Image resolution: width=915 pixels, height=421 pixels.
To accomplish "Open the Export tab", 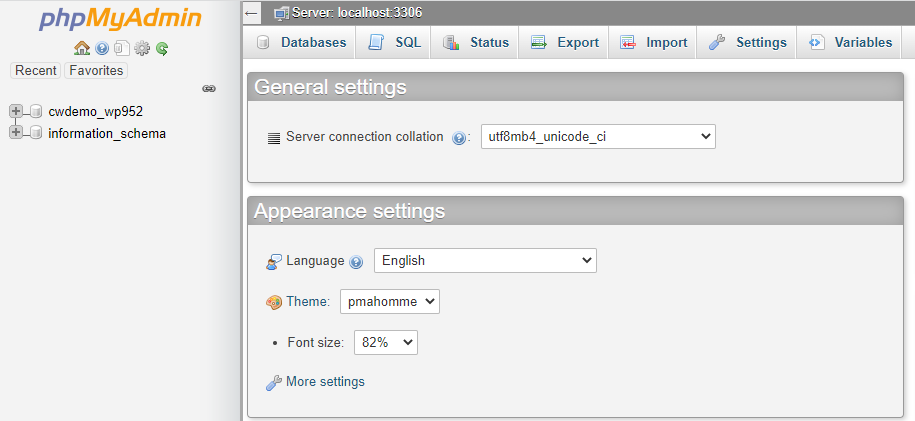I will (565, 43).
